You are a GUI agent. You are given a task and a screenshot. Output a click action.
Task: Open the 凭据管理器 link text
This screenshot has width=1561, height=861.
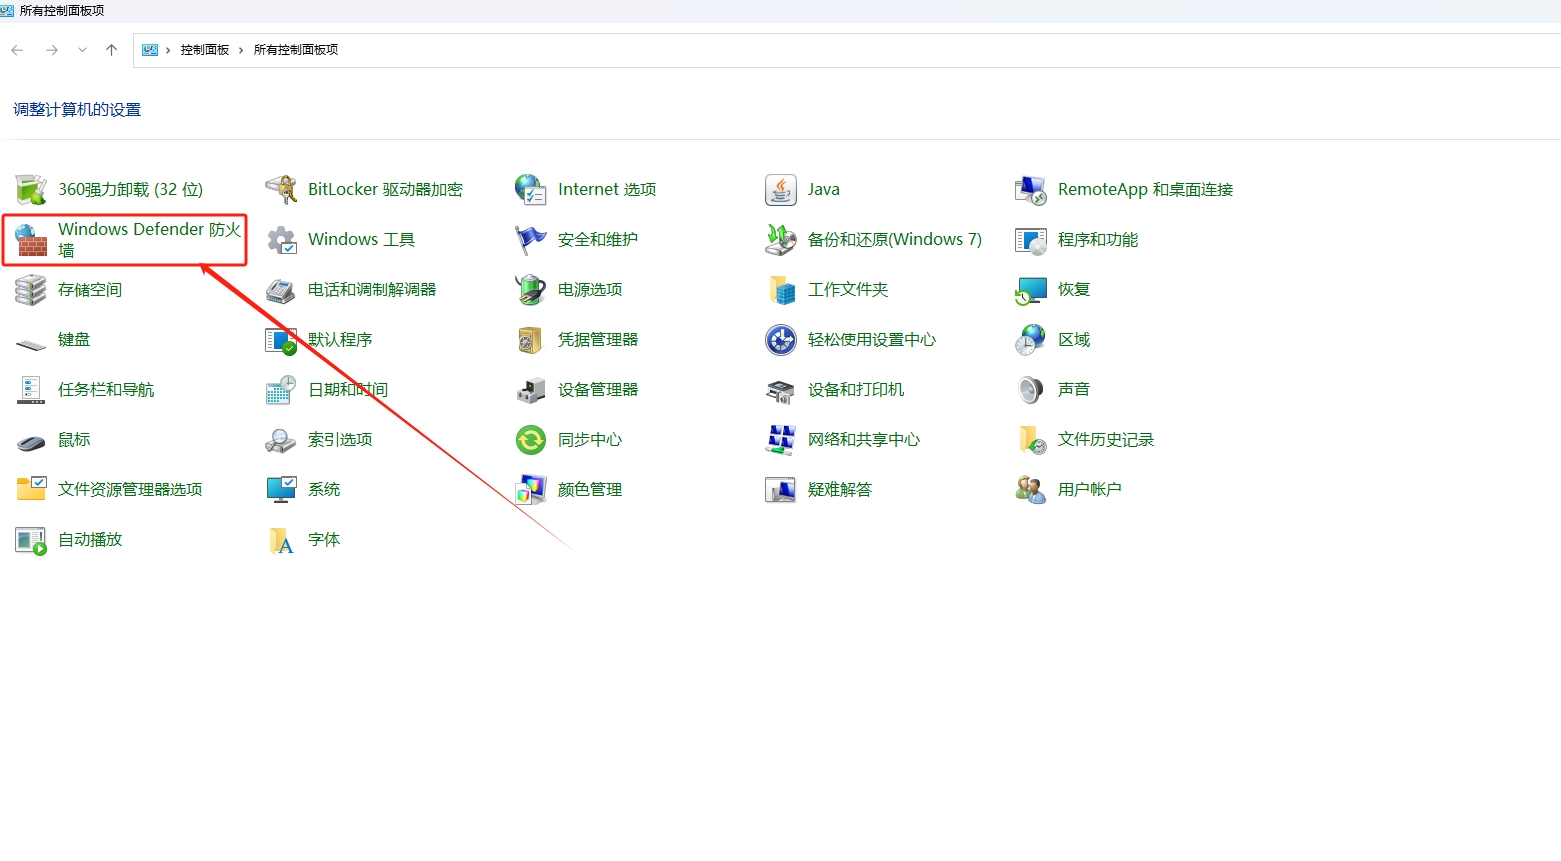coord(598,340)
